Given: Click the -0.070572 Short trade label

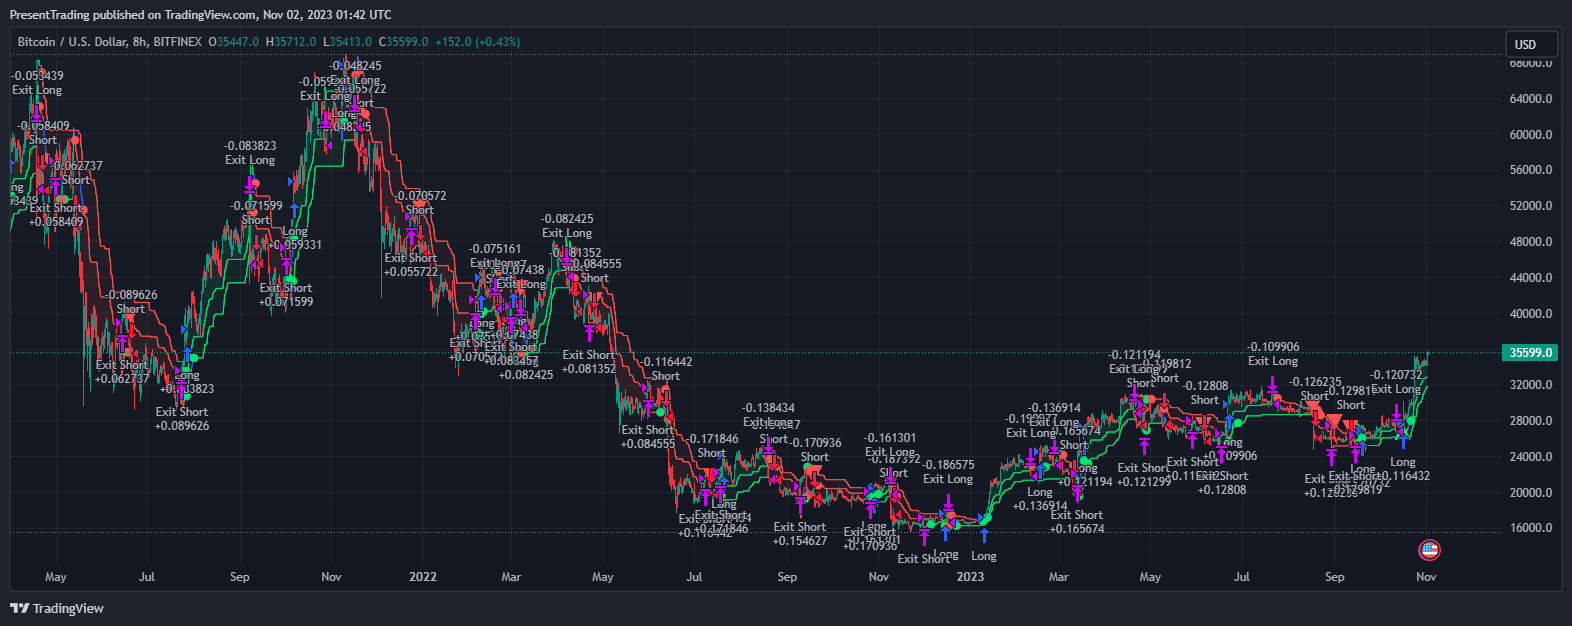Looking at the screenshot, I should pyautogui.click(x=420, y=203).
